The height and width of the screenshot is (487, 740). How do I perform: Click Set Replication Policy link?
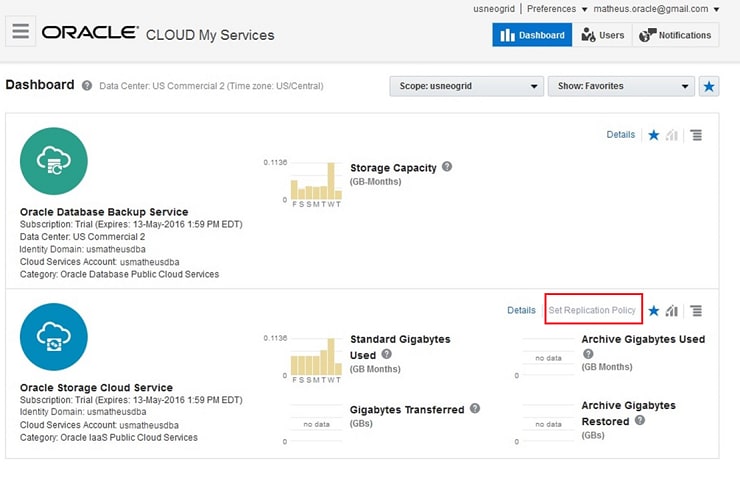[592, 310]
